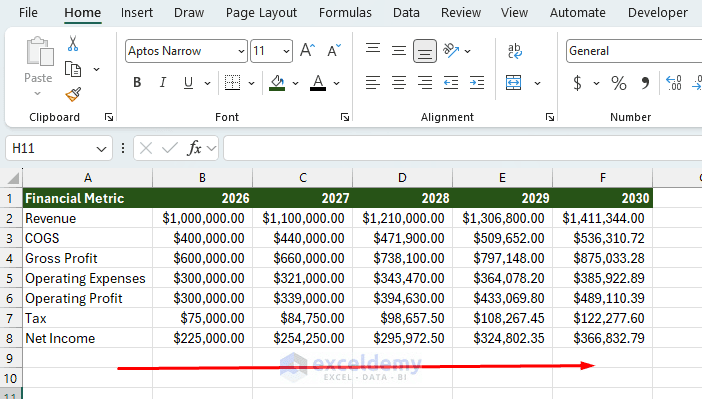Click the Cut scissors icon
This screenshot has width=702, height=399.
click(73, 44)
